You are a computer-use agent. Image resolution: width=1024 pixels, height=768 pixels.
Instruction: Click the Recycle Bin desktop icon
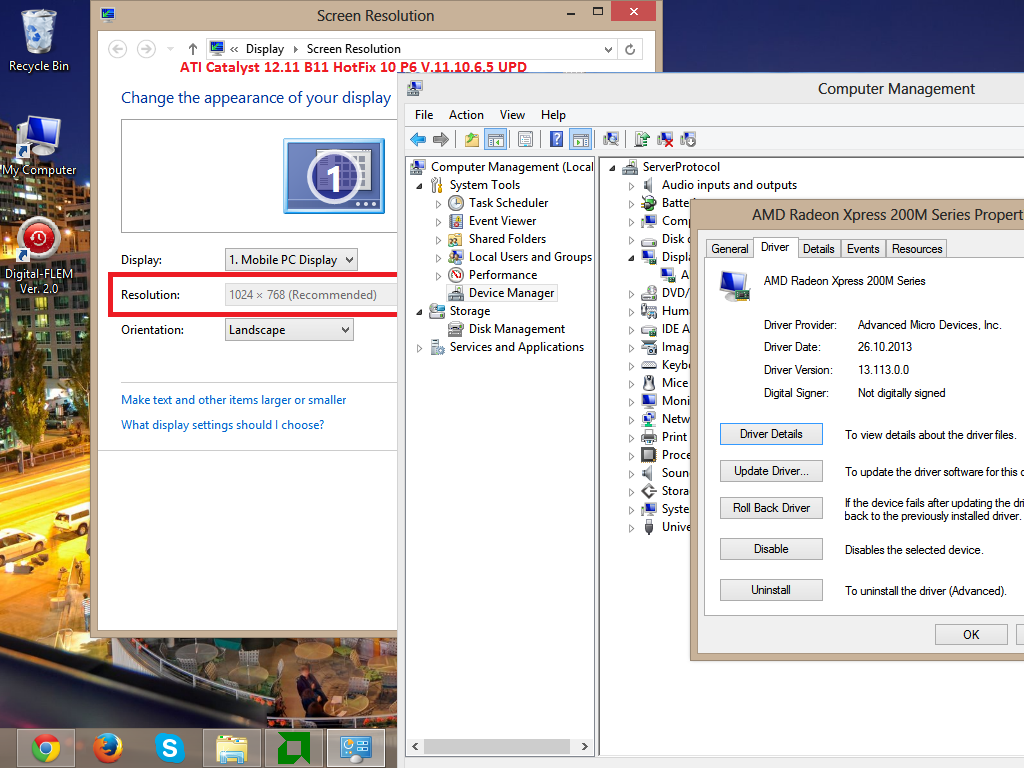[x=39, y=40]
